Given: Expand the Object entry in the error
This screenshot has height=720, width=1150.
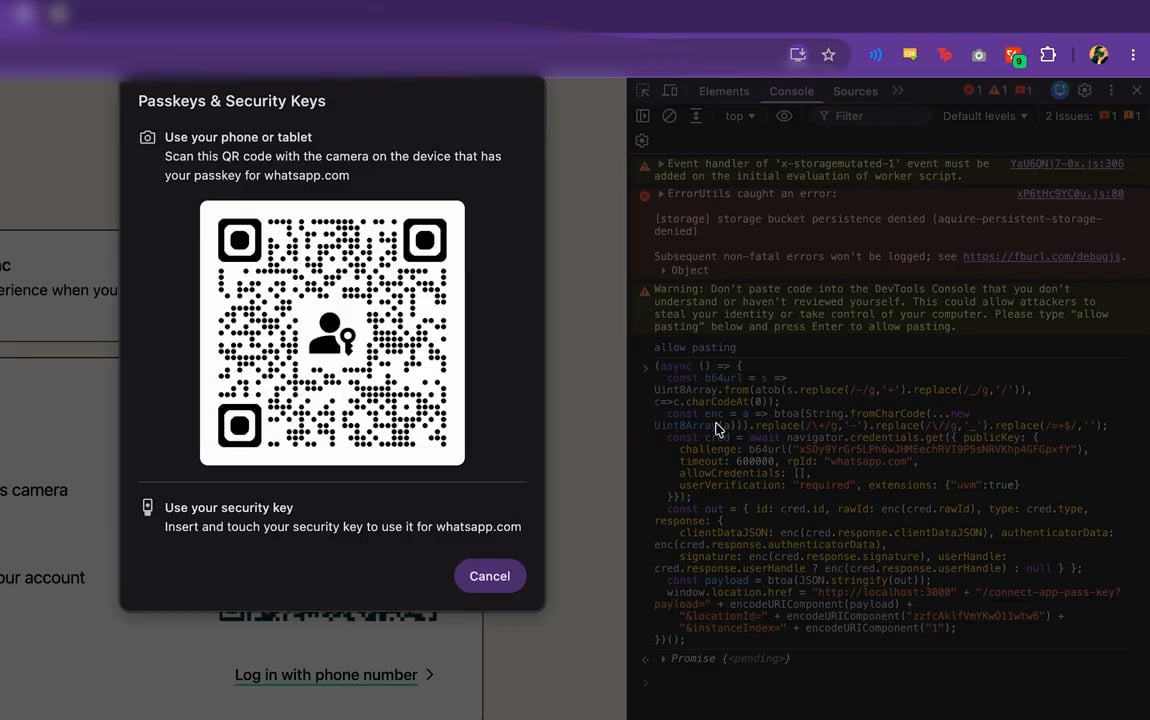Looking at the screenshot, I should 664,271.
